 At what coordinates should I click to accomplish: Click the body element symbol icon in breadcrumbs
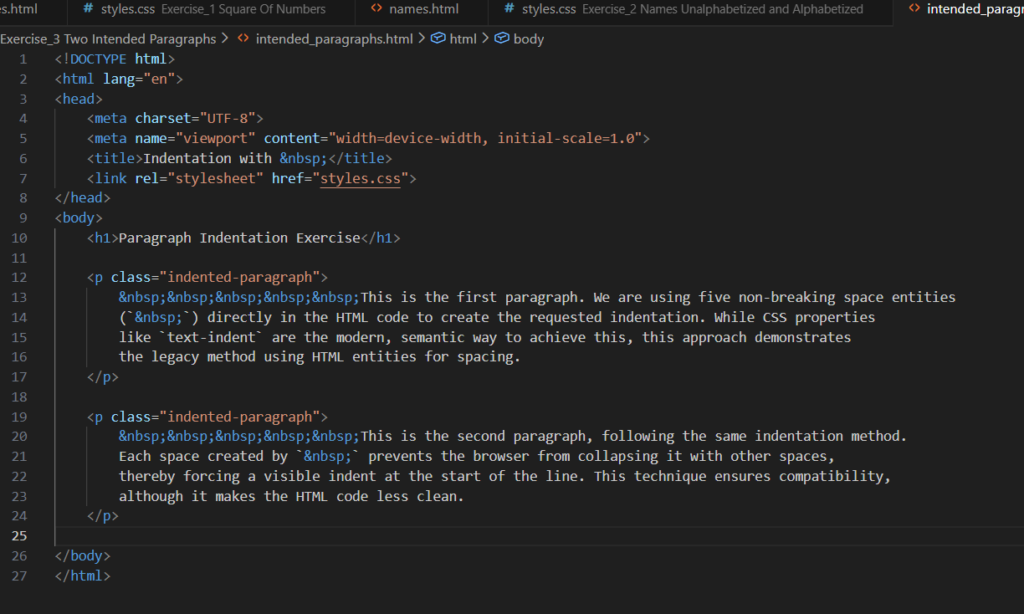click(501, 39)
